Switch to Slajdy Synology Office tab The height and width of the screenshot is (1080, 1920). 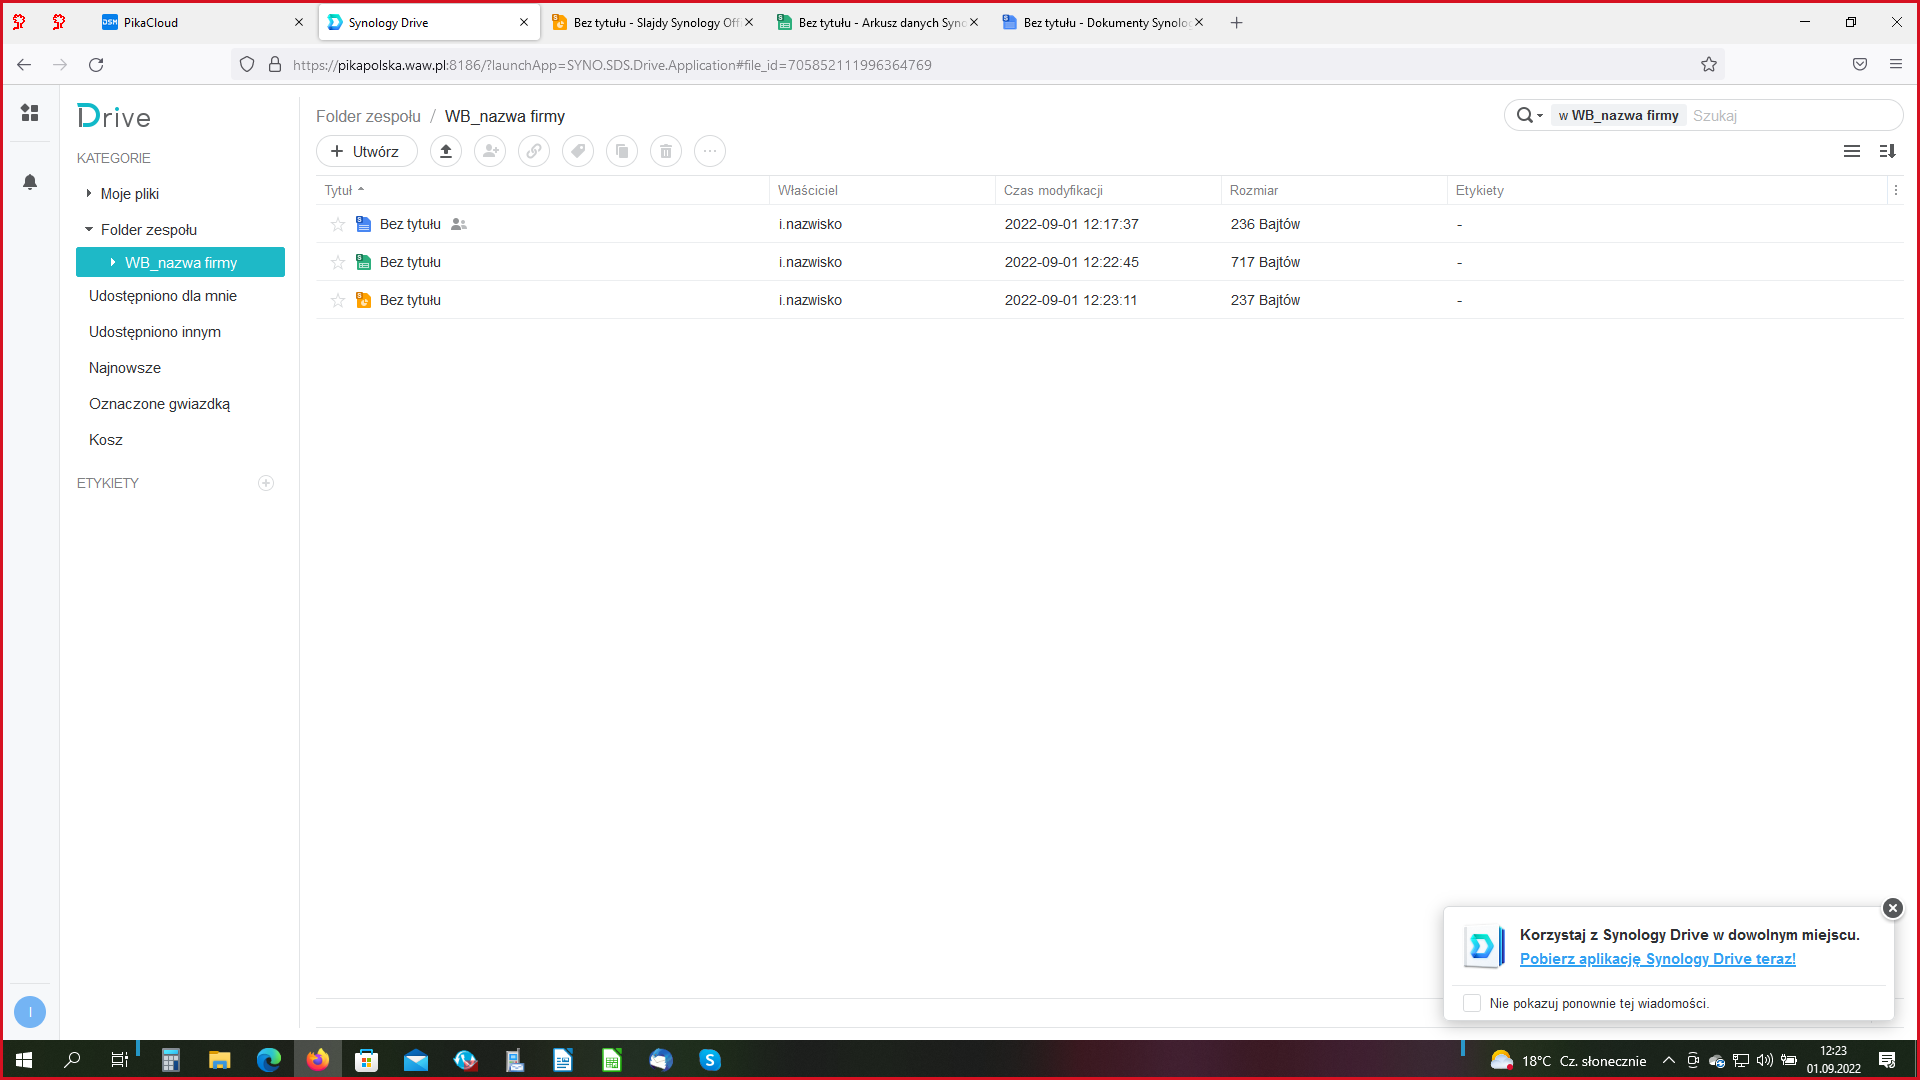653,22
